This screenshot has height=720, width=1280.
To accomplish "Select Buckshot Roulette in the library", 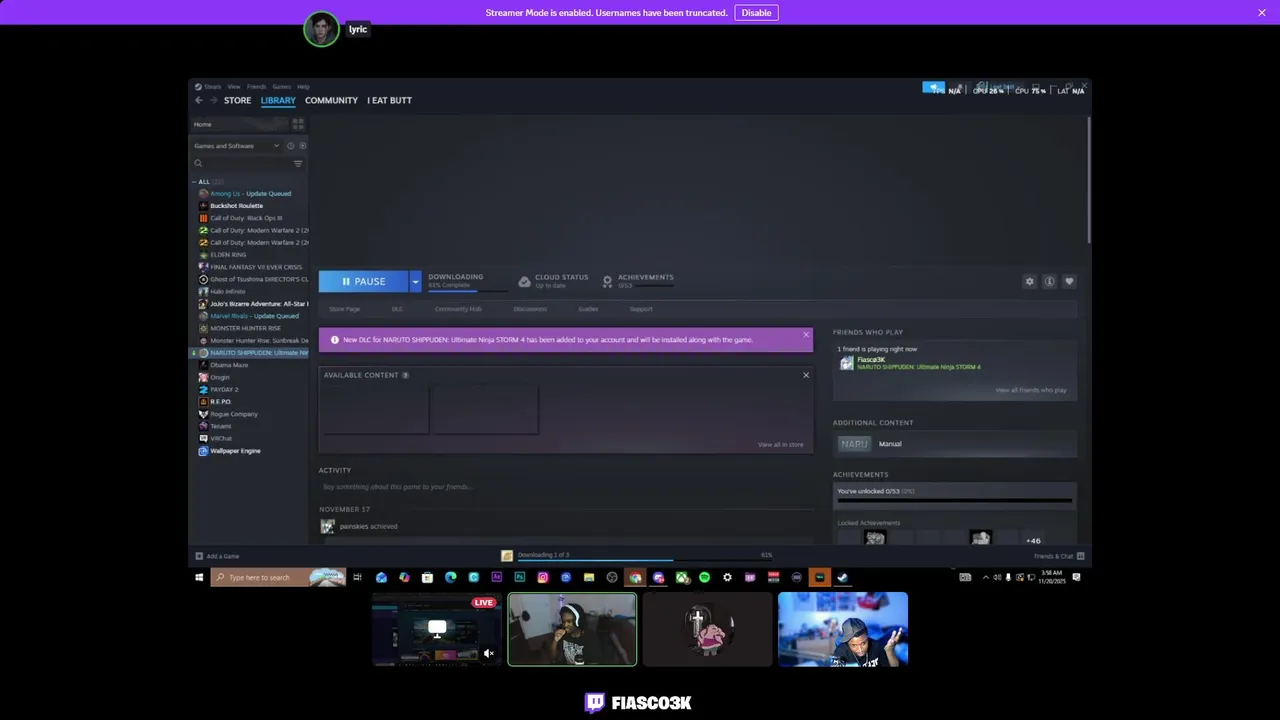I will 236,206.
